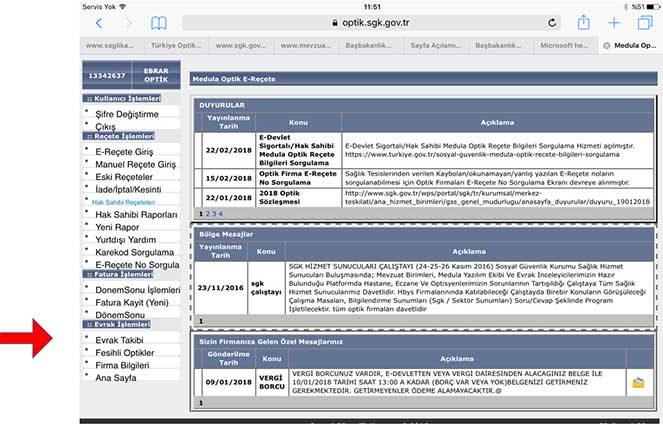663x425 pixels.
Task: Go to Duyurular page 3
Action: [214, 214]
